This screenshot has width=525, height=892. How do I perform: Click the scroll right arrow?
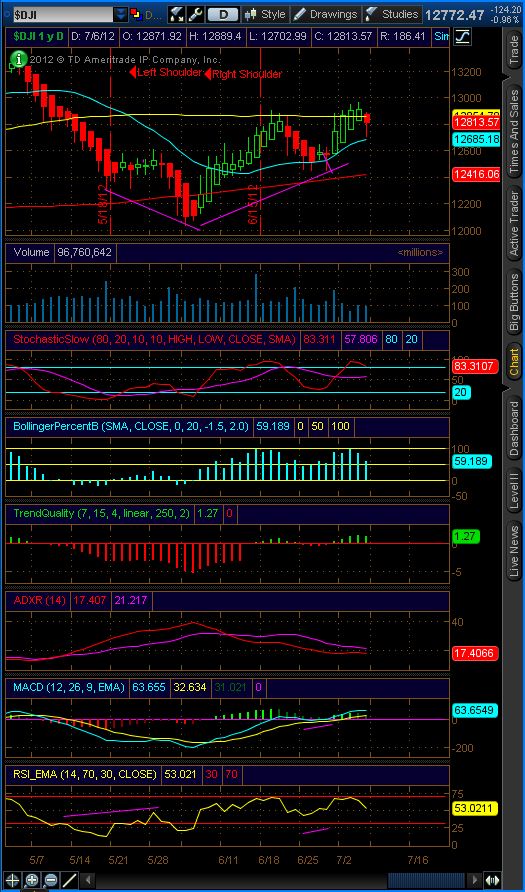pyautogui.click(x=473, y=880)
